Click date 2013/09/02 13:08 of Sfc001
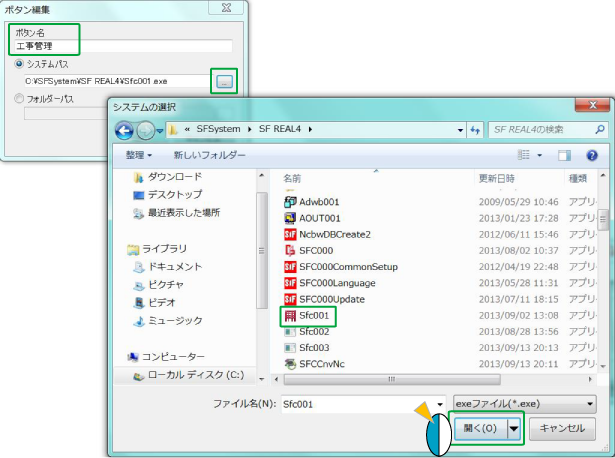Viewport: 615px width, 458px height. click(518, 316)
